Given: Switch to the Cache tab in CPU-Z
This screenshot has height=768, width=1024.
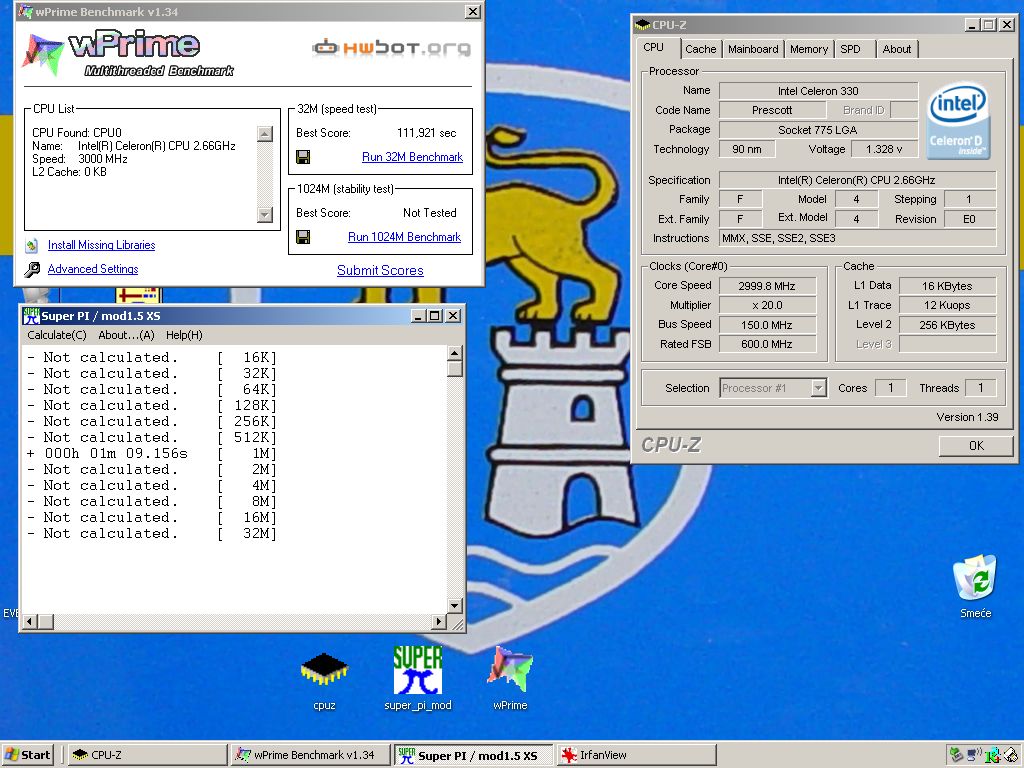Looking at the screenshot, I should 700,49.
